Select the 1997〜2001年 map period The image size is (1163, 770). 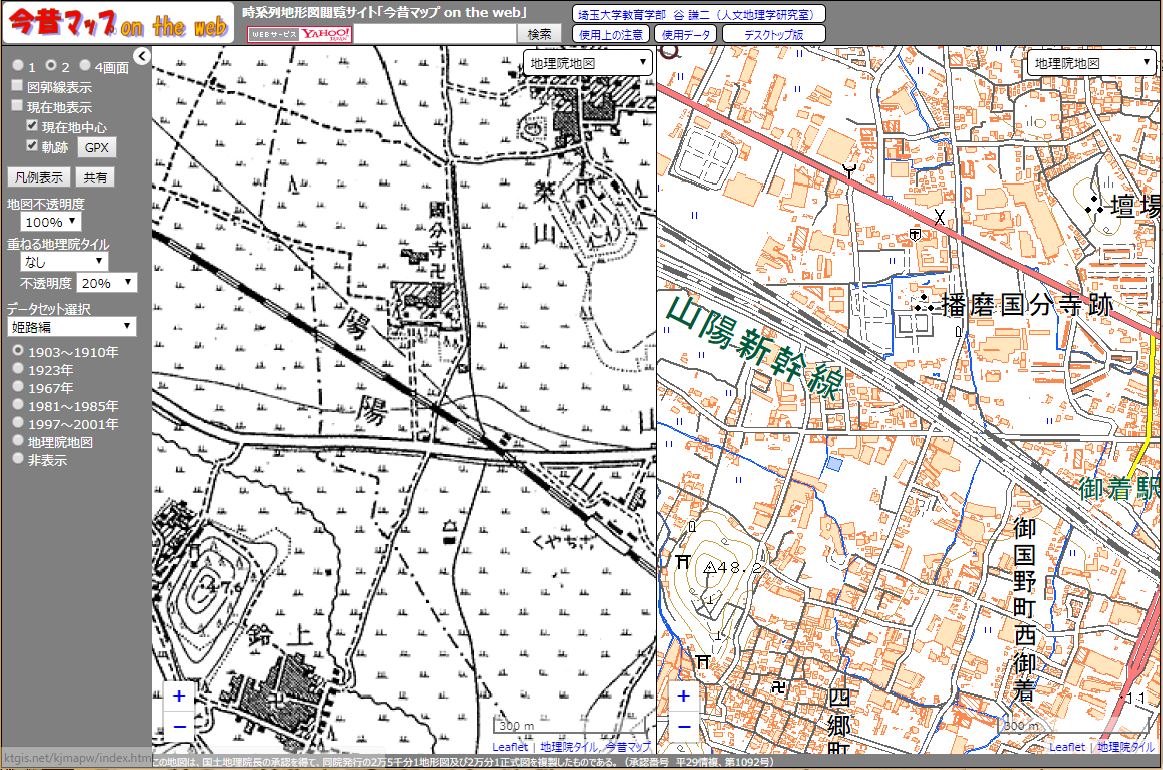click(18, 422)
